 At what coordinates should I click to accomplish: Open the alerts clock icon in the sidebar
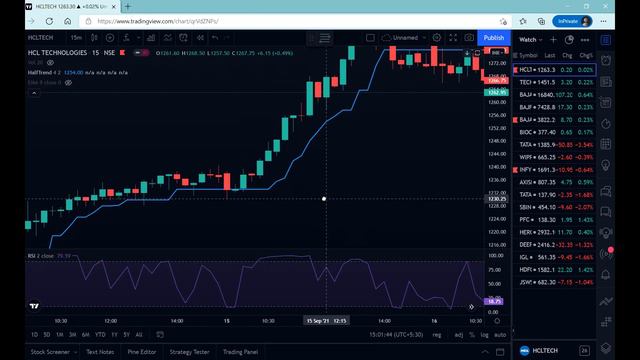pos(606,60)
